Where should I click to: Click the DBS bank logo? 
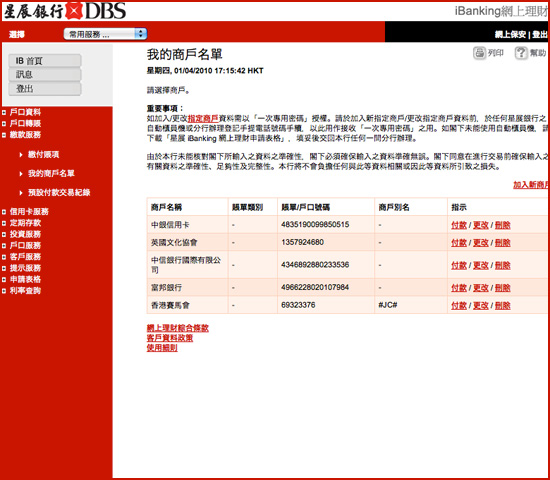[x=65, y=11]
